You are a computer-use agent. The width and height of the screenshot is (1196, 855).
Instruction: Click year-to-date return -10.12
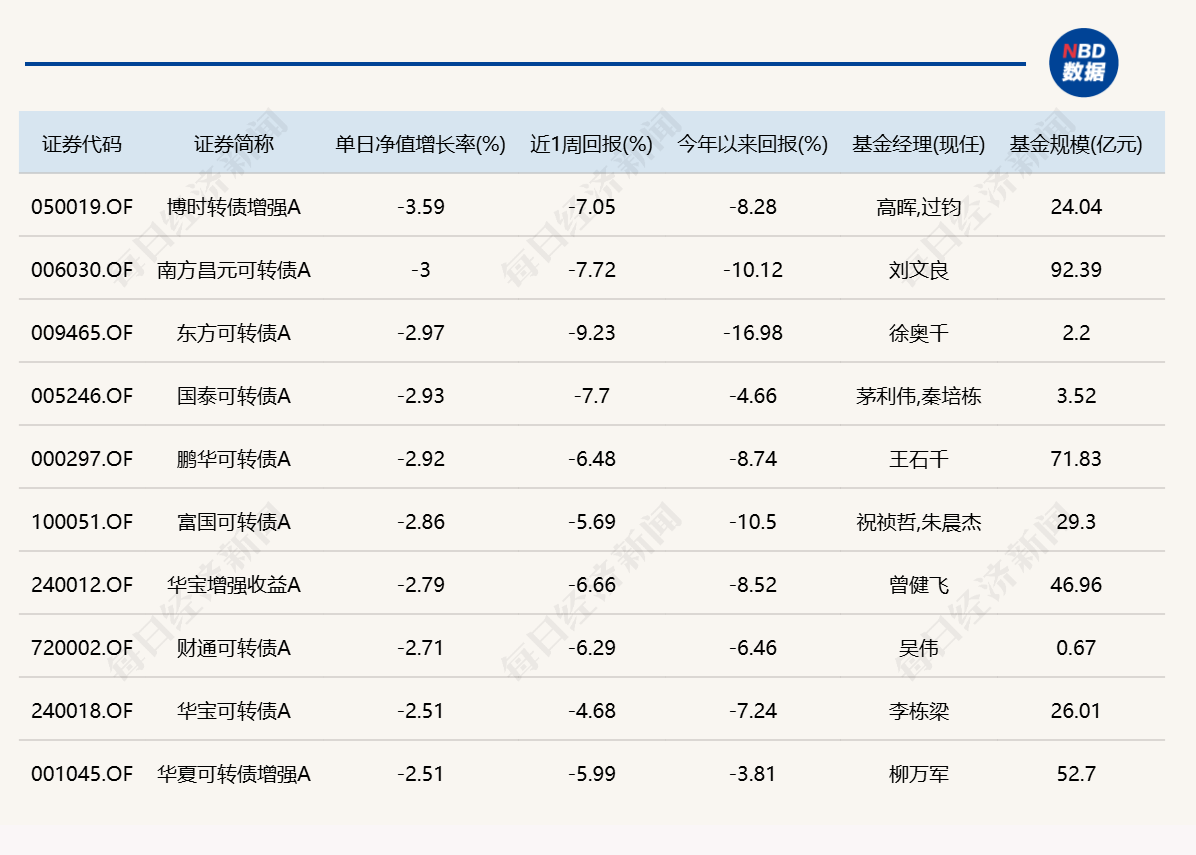tap(752, 270)
